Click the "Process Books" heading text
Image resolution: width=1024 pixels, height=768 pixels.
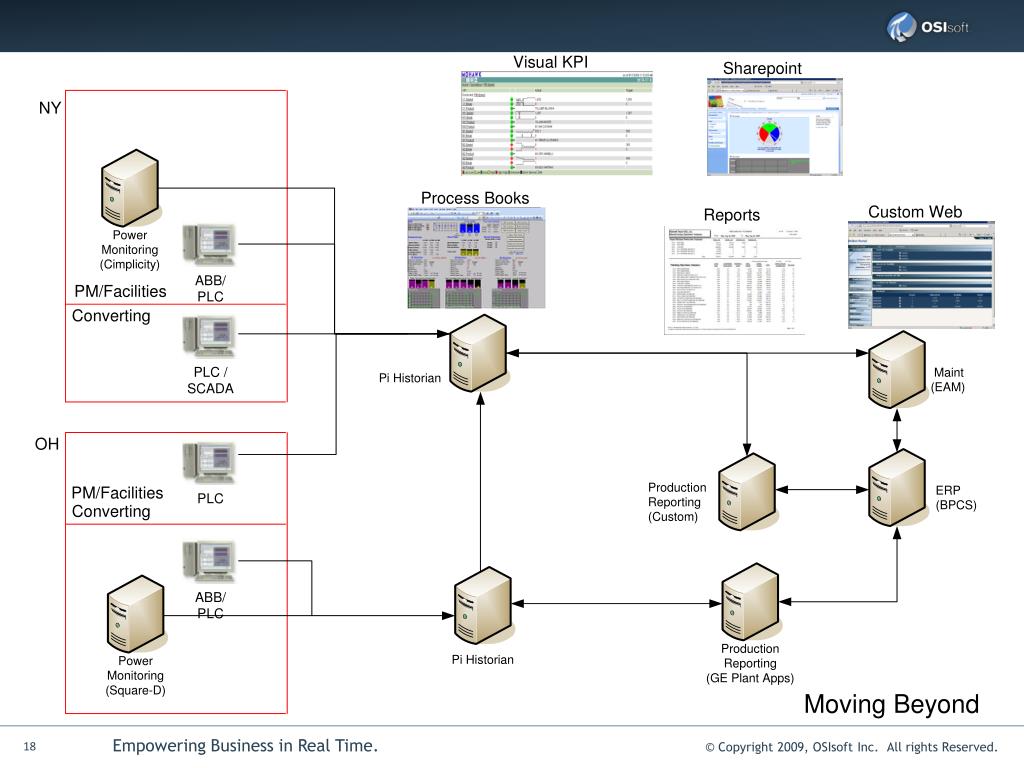point(475,198)
